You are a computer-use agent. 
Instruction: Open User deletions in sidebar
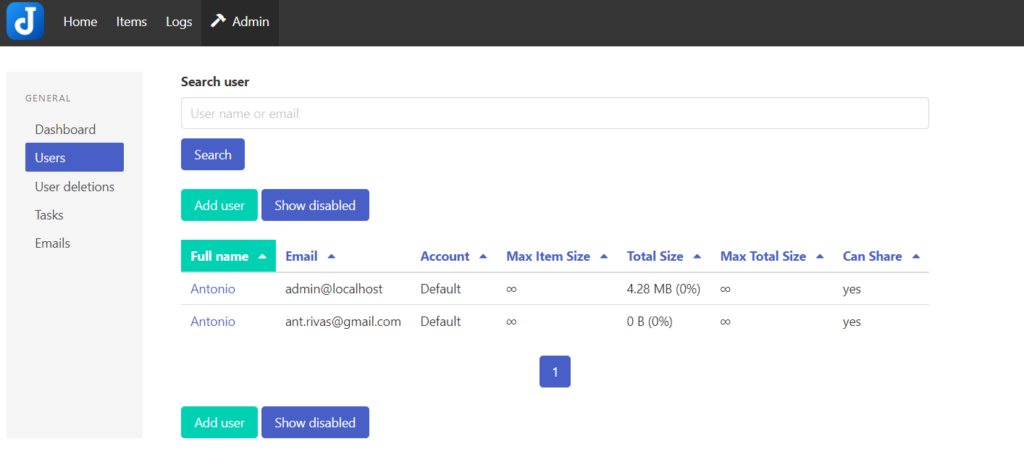[74, 187]
